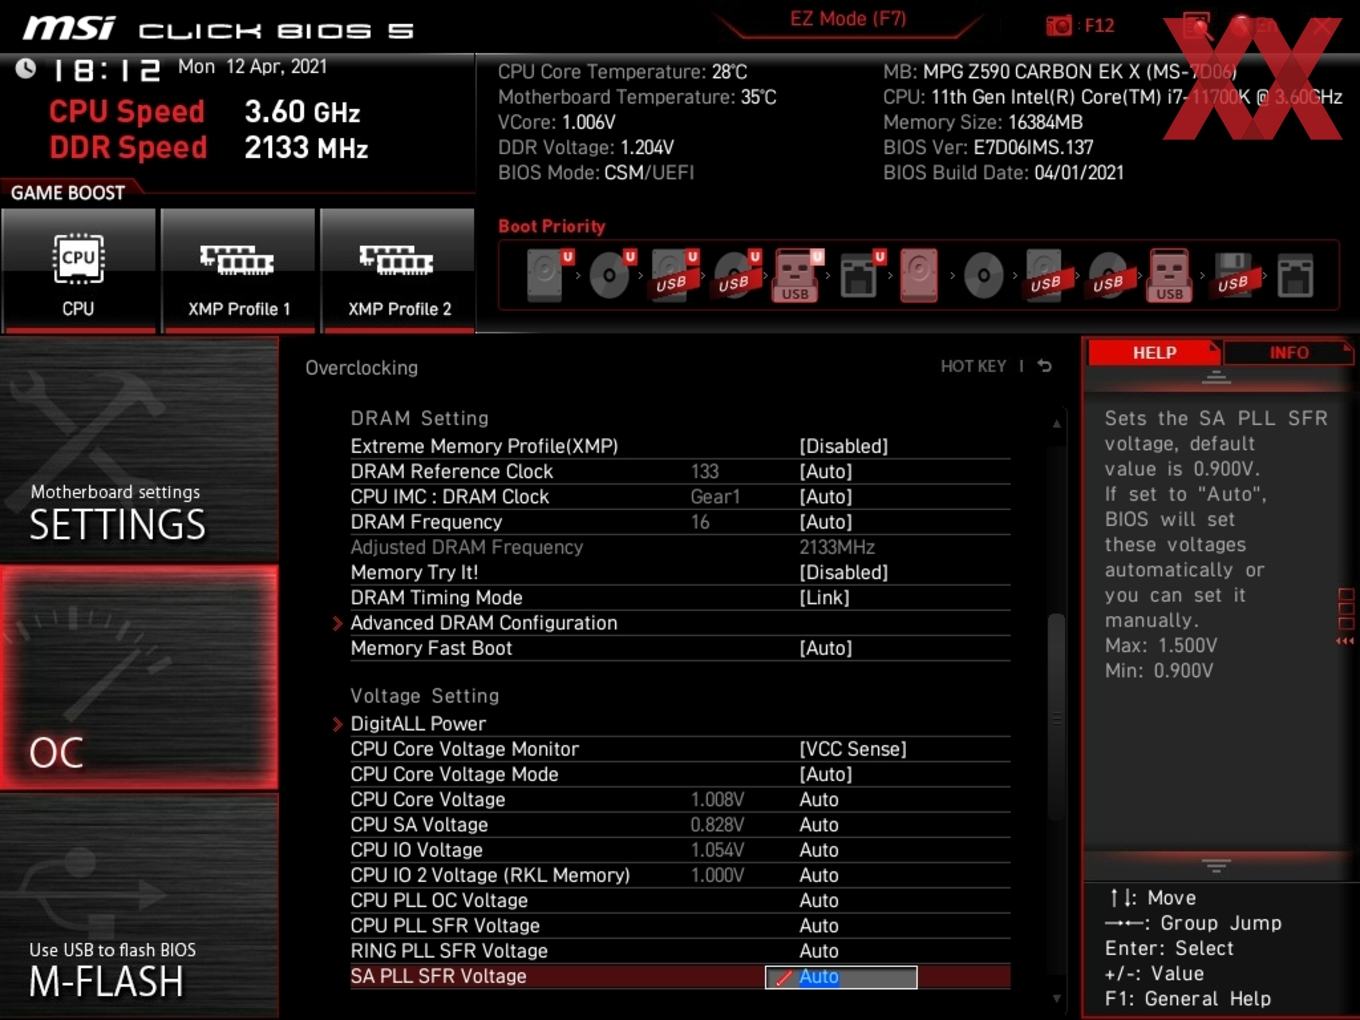Click the RING PLL SFR Voltage Auto field

pyautogui.click(x=819, y=951)
